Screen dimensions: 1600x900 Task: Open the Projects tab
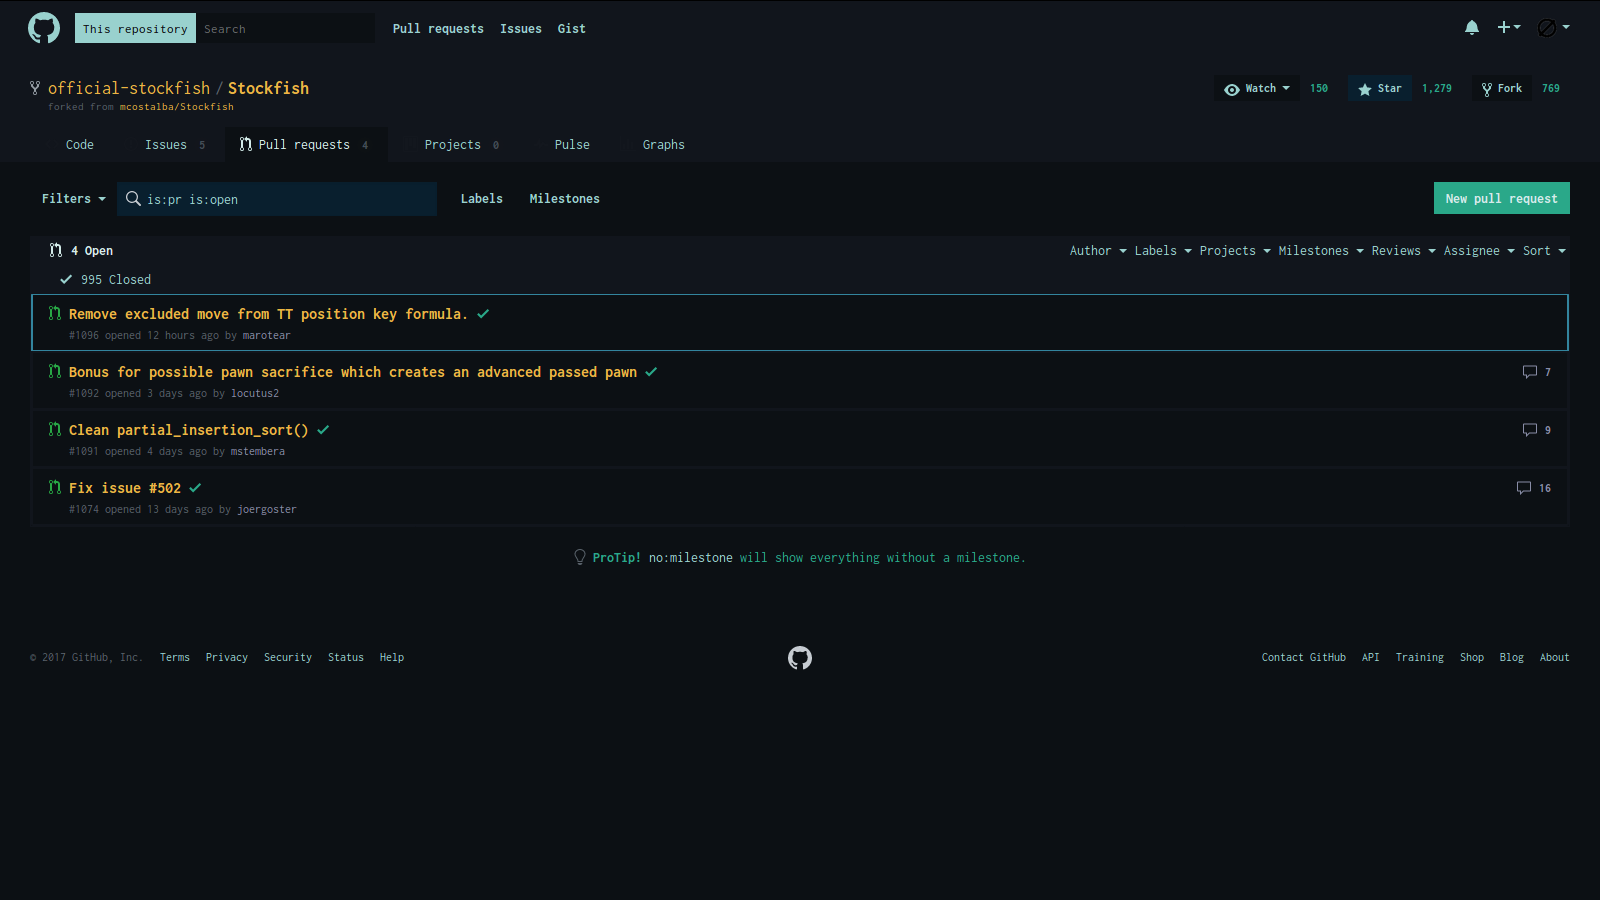click(461, 145)
